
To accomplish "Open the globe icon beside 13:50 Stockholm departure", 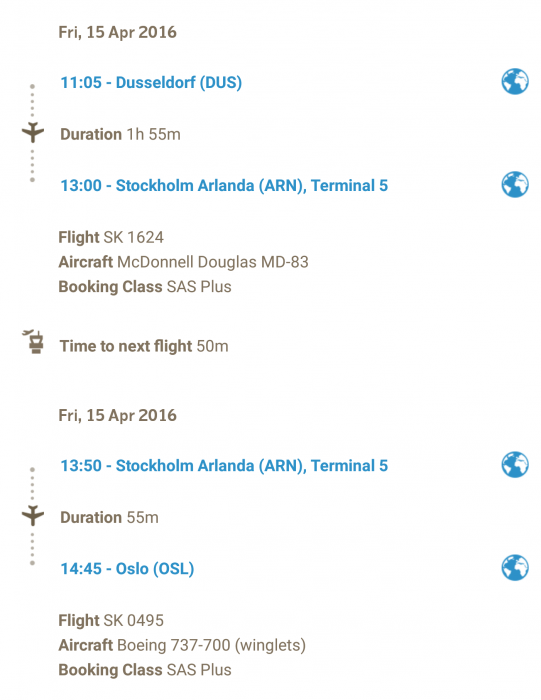I will tap(515, 465).
